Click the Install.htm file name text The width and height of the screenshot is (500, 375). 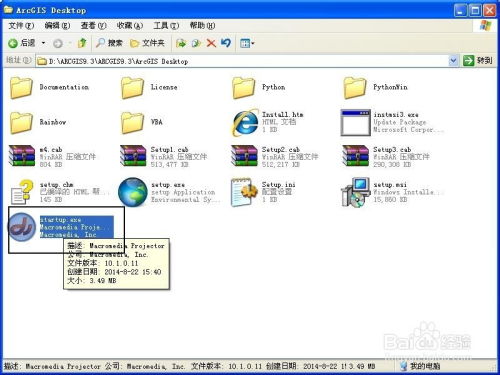[282, 115]
